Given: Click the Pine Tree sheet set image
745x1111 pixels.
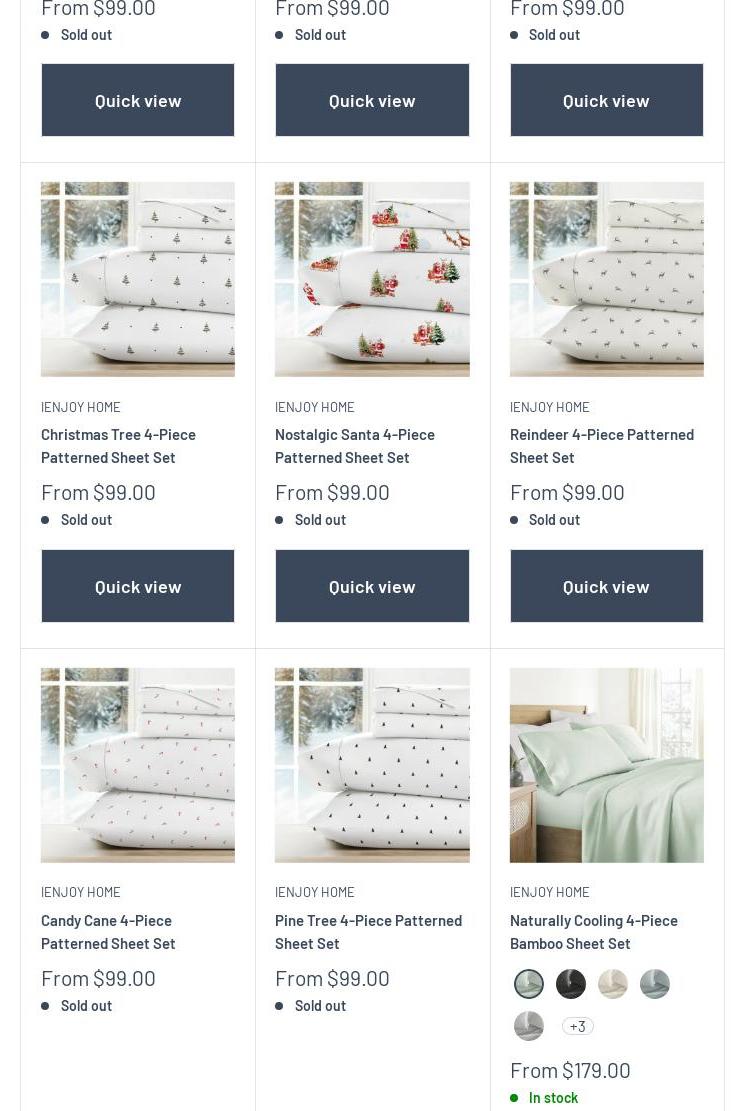Looking at the screenshot, I should pyautogui.click(x=372, y=765).
